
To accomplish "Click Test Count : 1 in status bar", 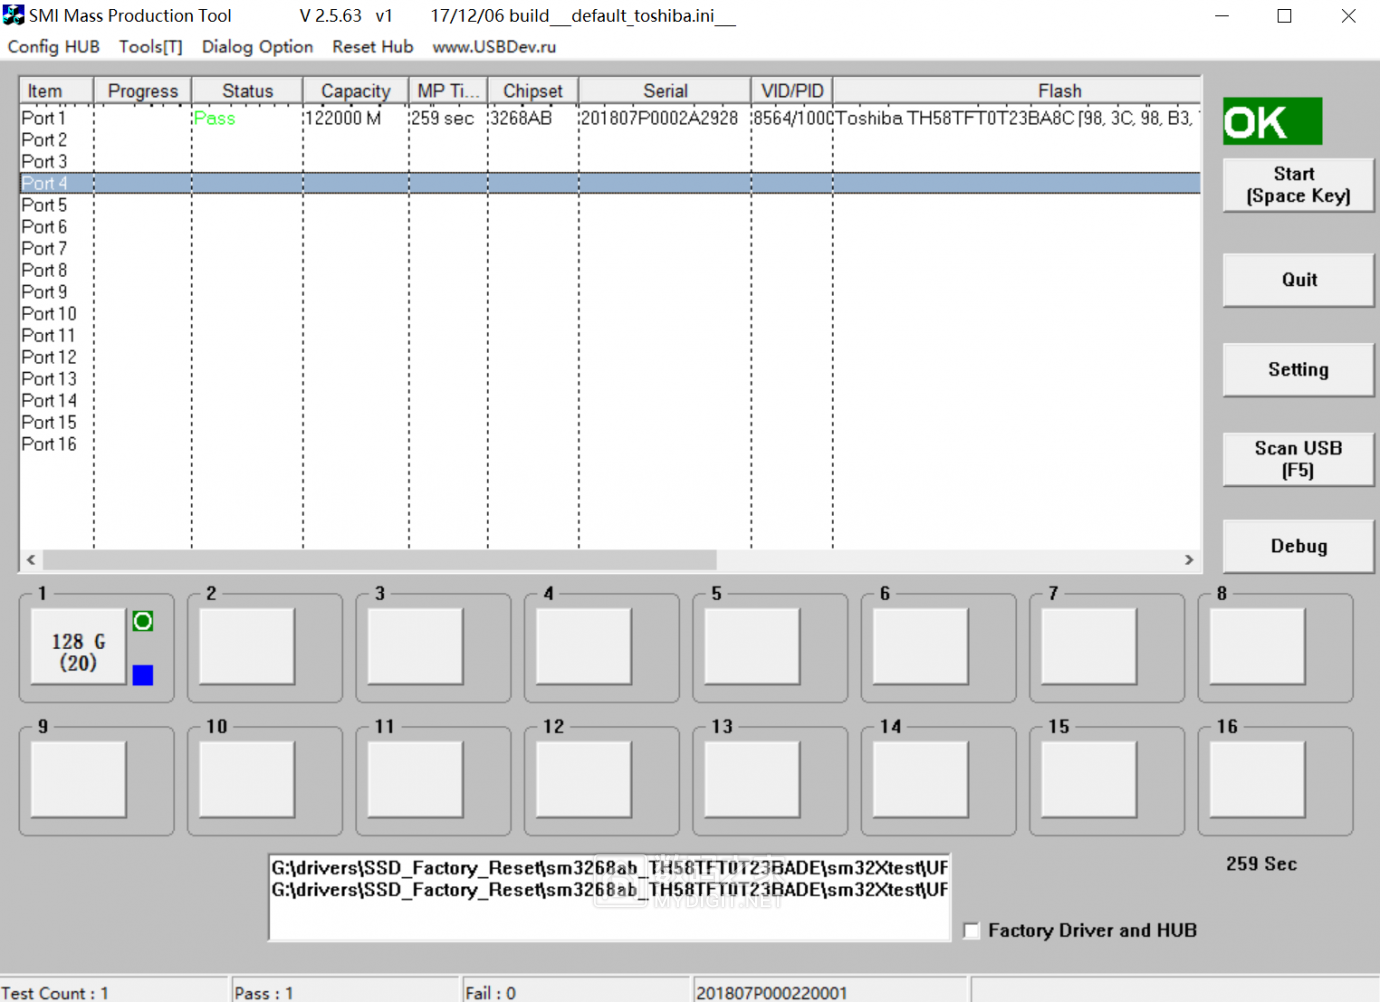I will tap(55, 993).
